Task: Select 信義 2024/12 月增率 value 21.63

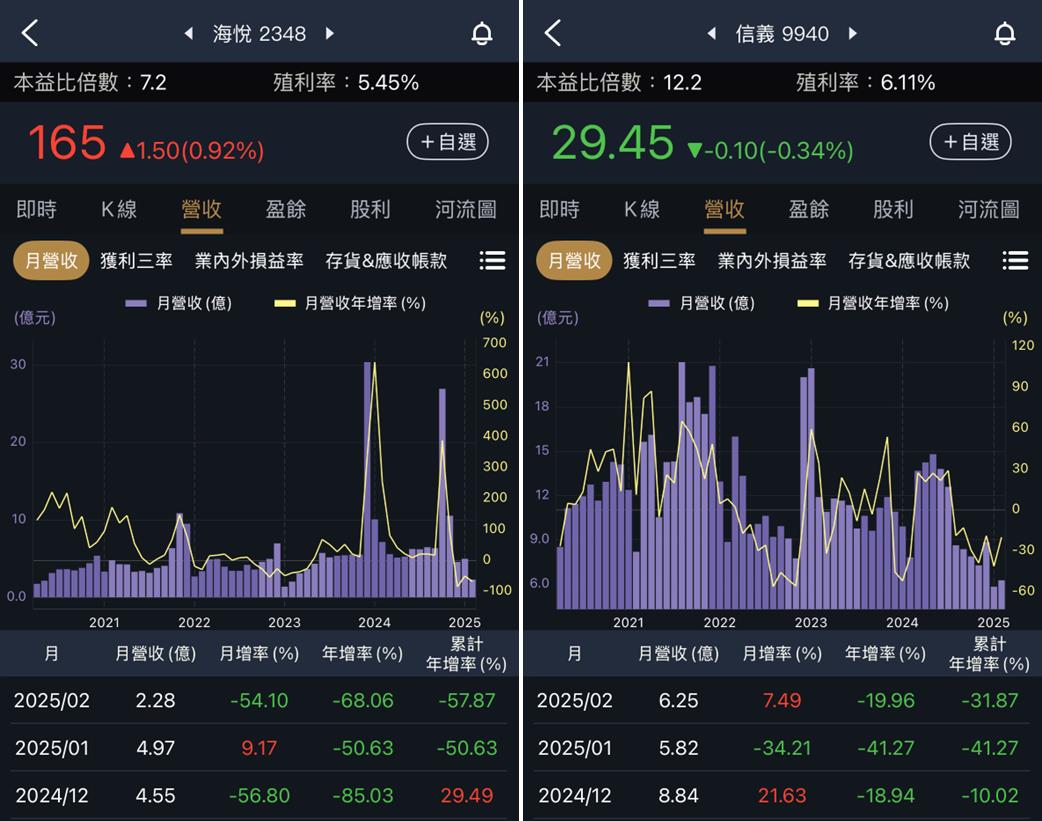Action: (x=782, y=795)
